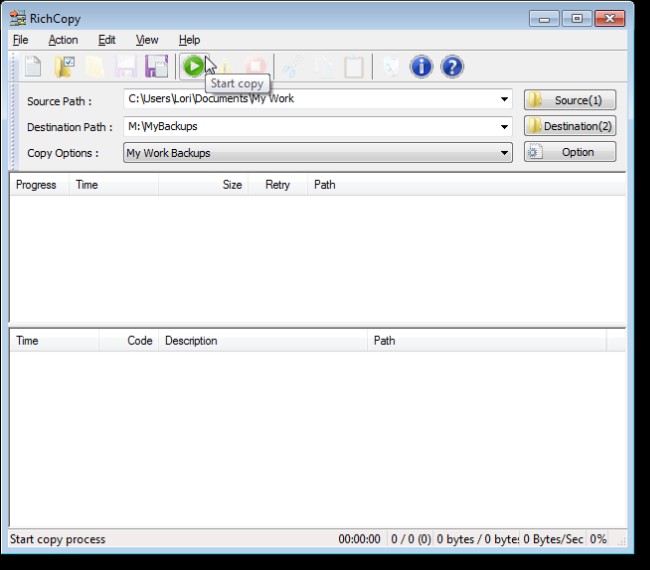
Task: Click the Destination(2) folder button
Action: pos(570,126)
